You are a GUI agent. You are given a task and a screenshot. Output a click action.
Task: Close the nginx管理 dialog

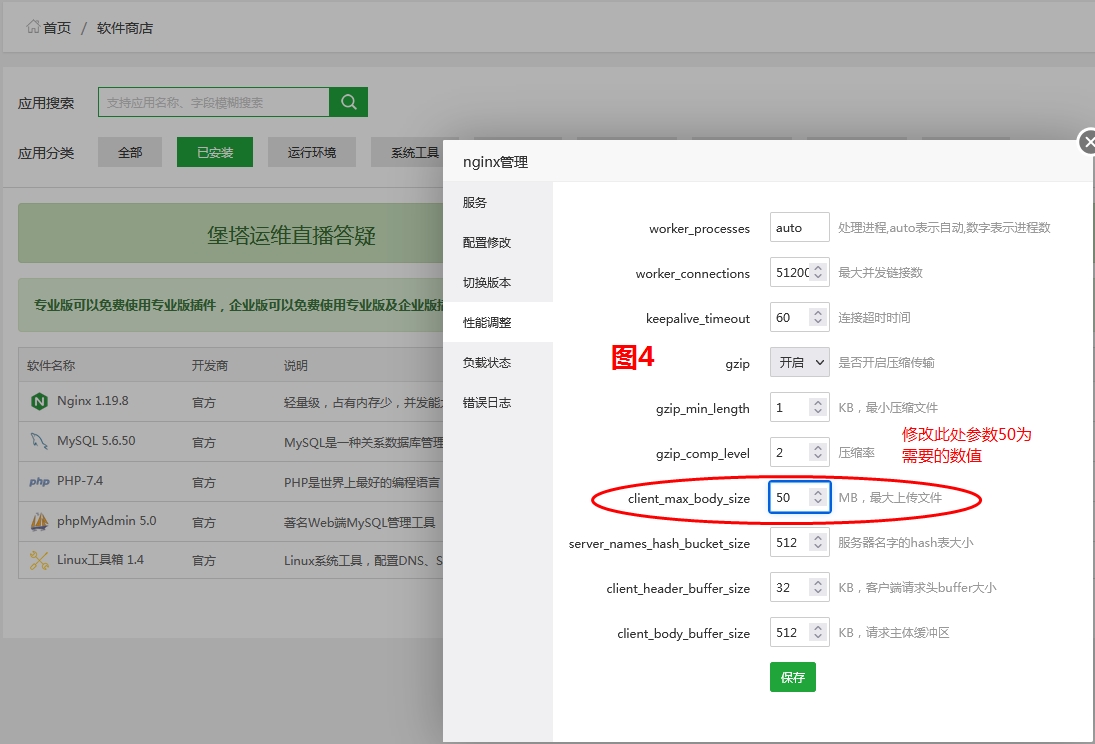[1088, 143]
